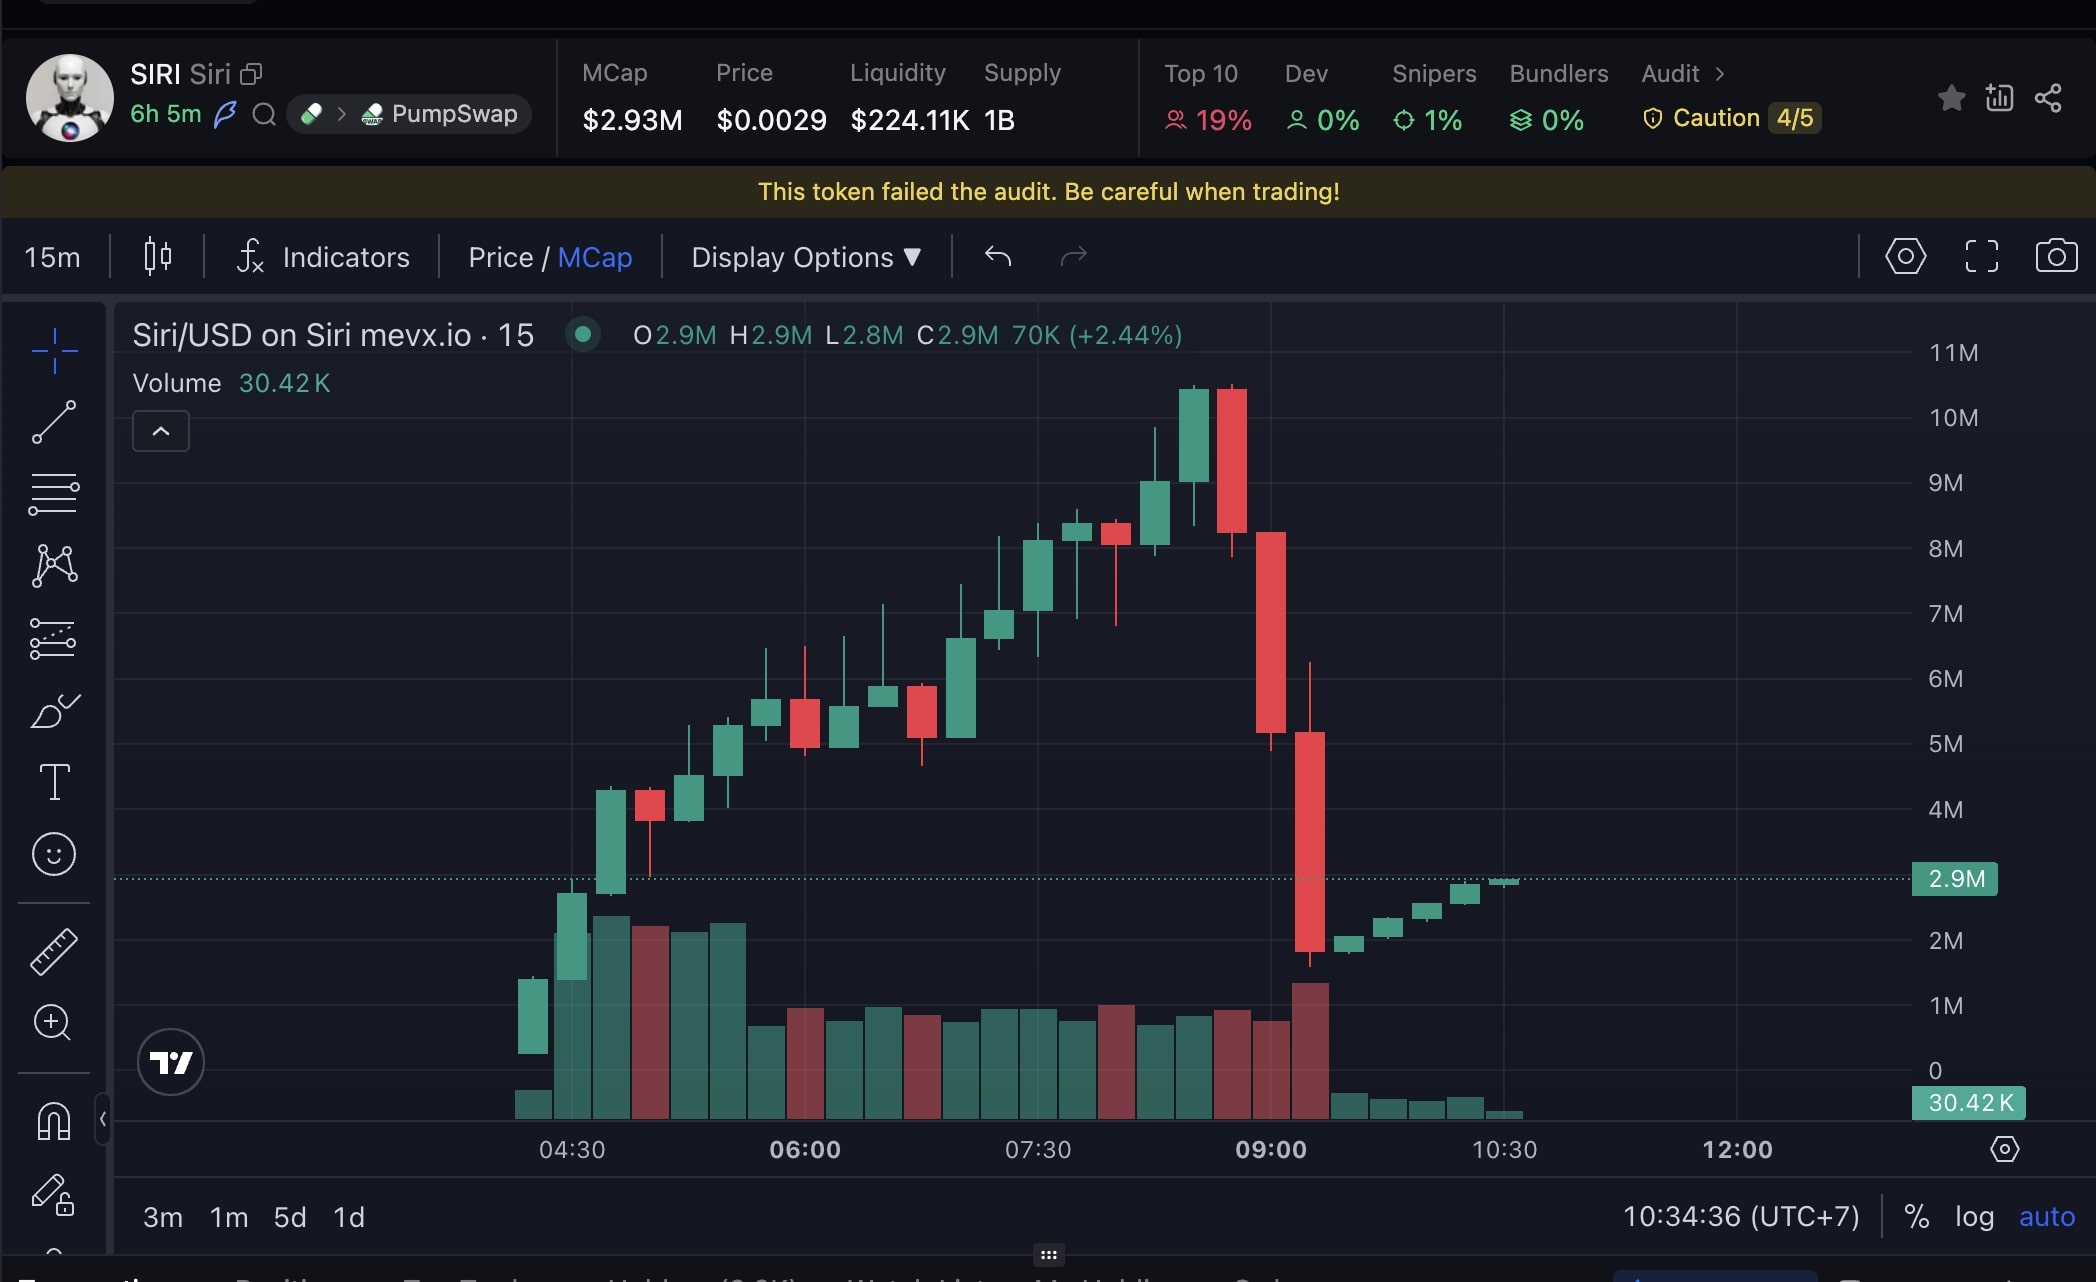Click the 30.42K volume axis label
The width and height of the screenshot is (2096, 1282).
pos(1969,1103)
